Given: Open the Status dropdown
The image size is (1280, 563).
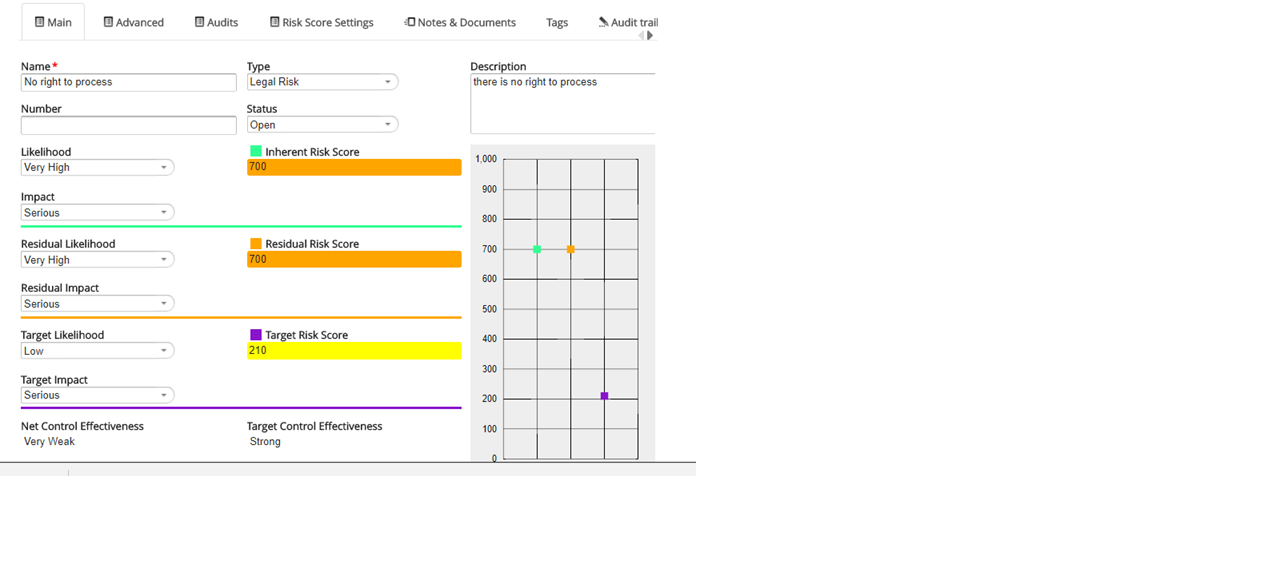Looking at the screenshot, I should click(x=322, y=125).
